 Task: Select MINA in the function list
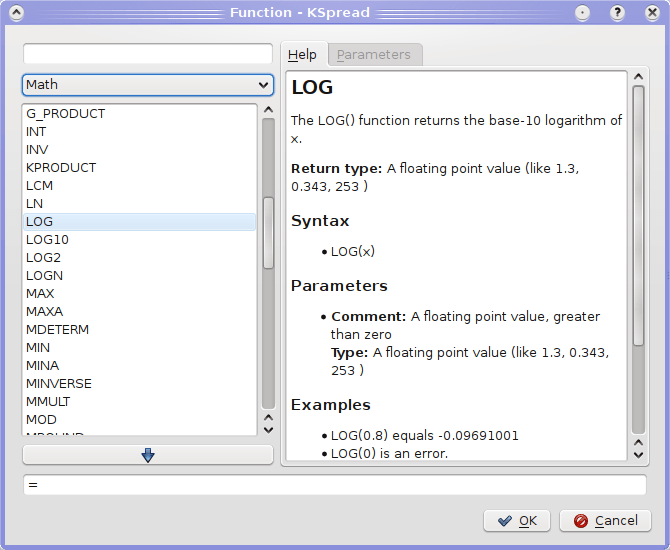(139, 365)
